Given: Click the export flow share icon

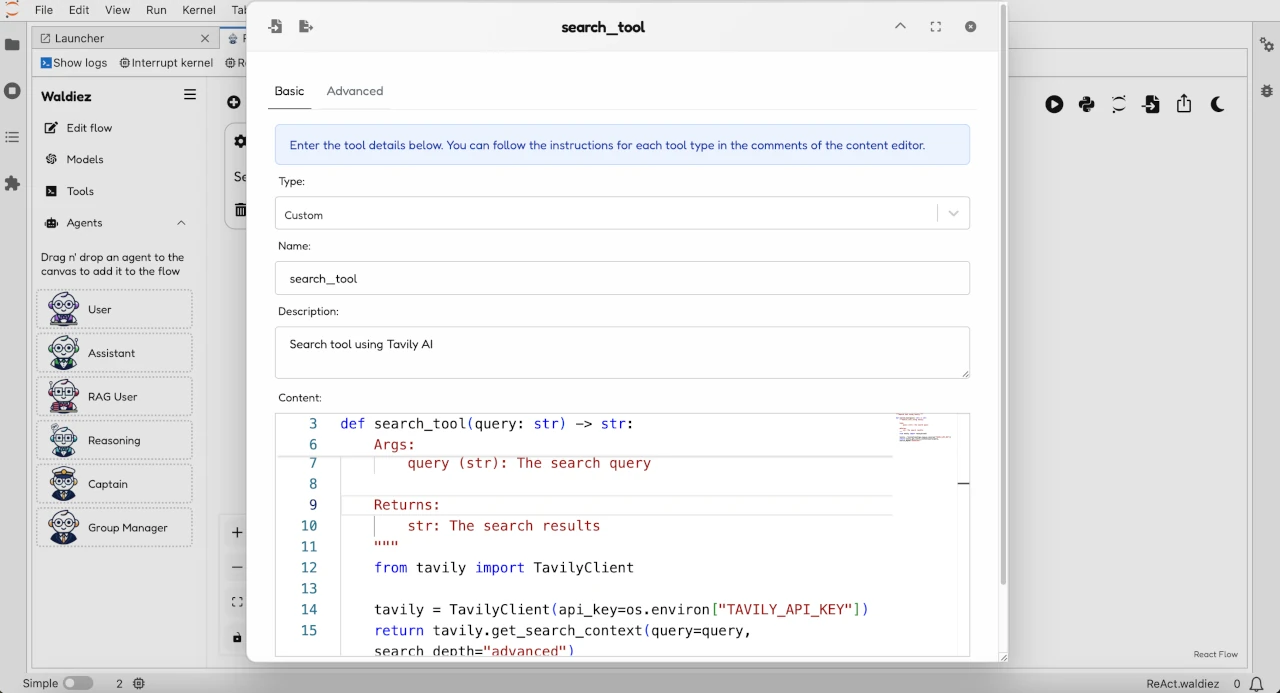Looking at the screenshot, I should [1184, 103].
